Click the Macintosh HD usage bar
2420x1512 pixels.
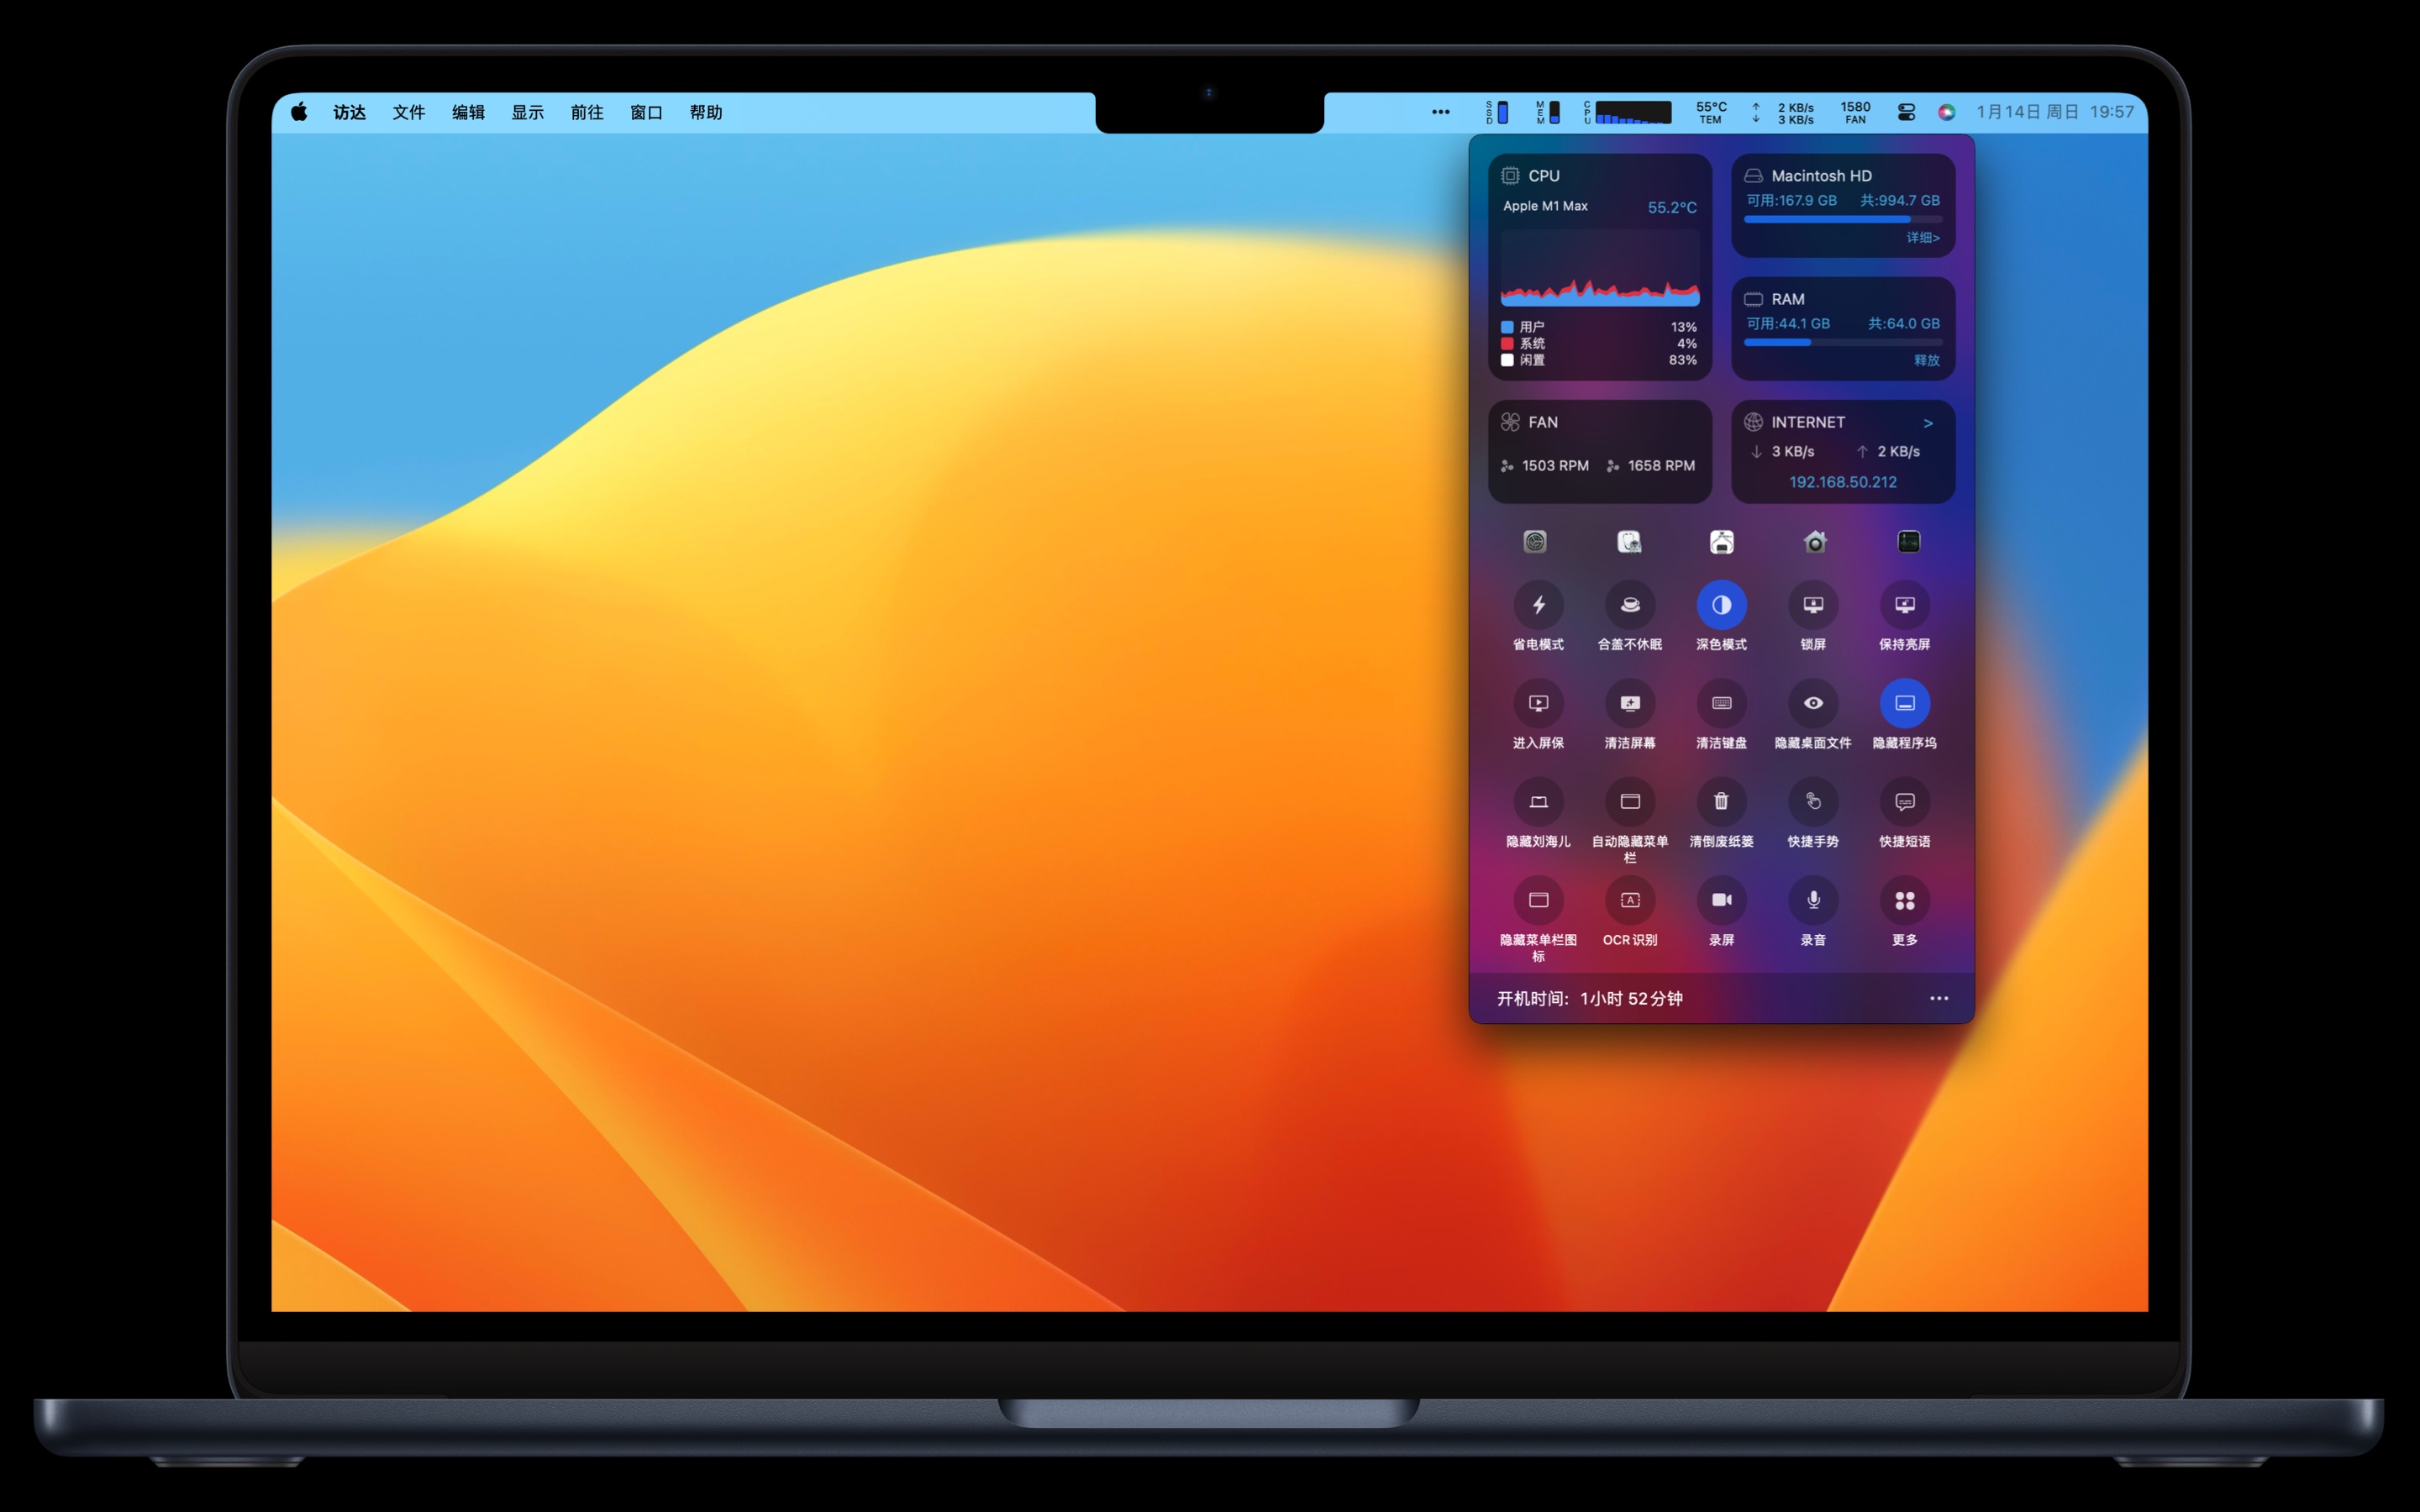point(1842,219)
